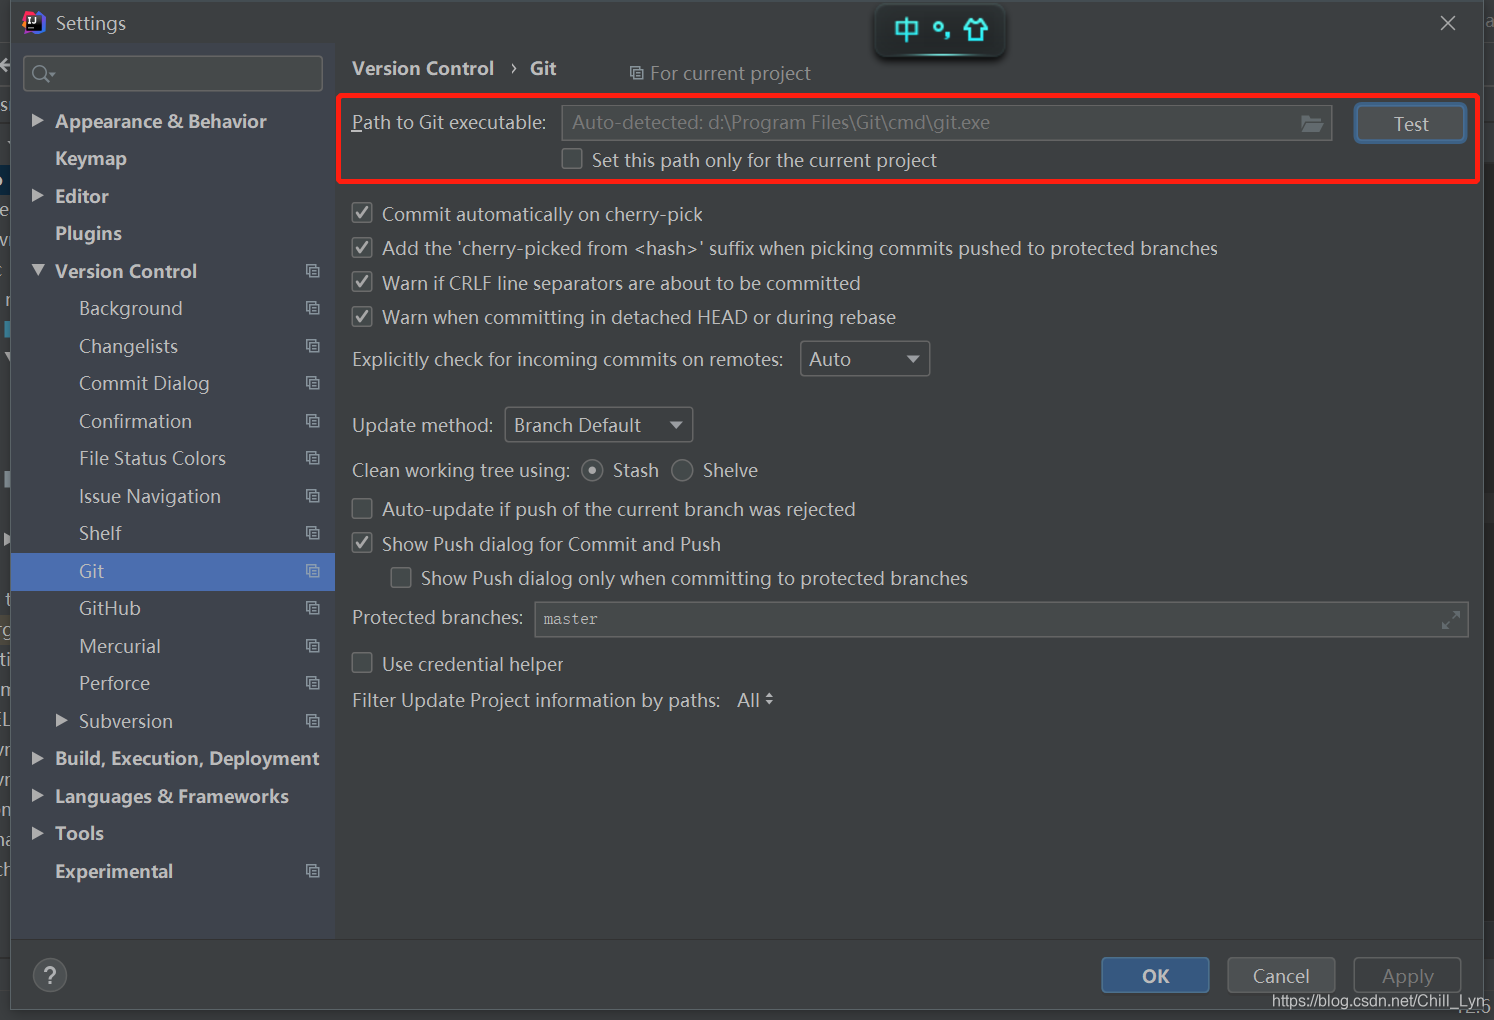
Task: Click project-level icon next to Issue Navigation
Action: [x=313, y=496]
